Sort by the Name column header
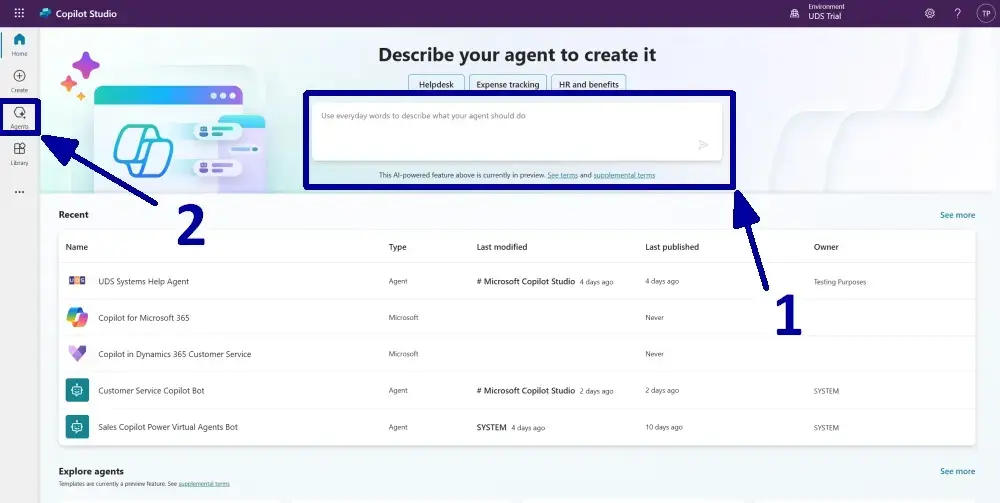1000x503 pixels. 77,247
